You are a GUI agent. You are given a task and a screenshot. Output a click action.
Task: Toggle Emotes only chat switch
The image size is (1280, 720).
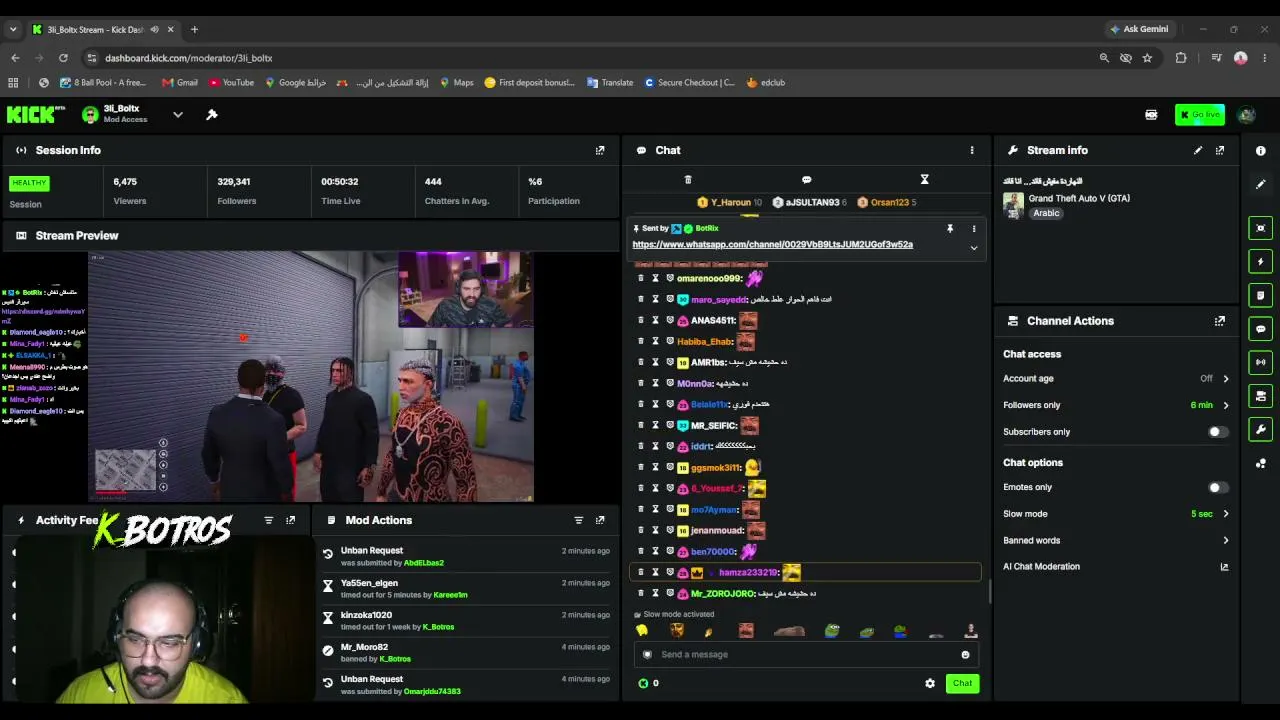pyautogui.click(x=1217, y=487)
